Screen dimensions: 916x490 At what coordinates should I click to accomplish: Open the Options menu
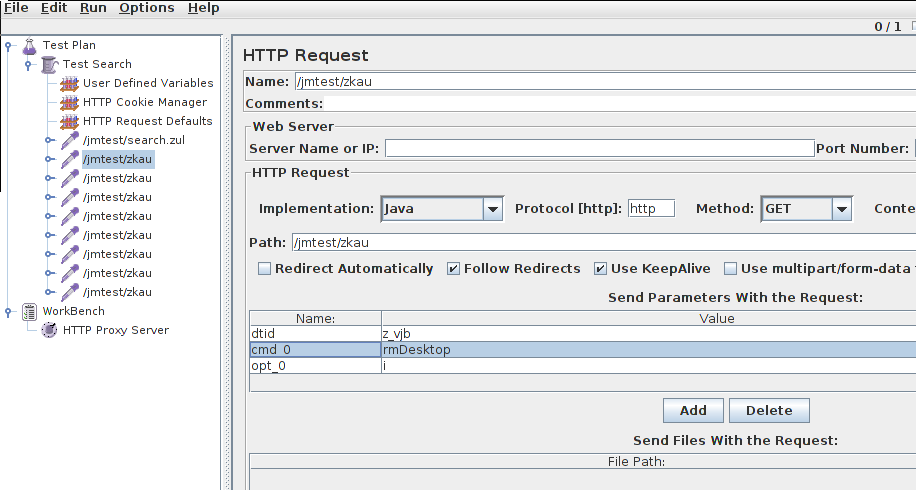(x=147, y=8)
